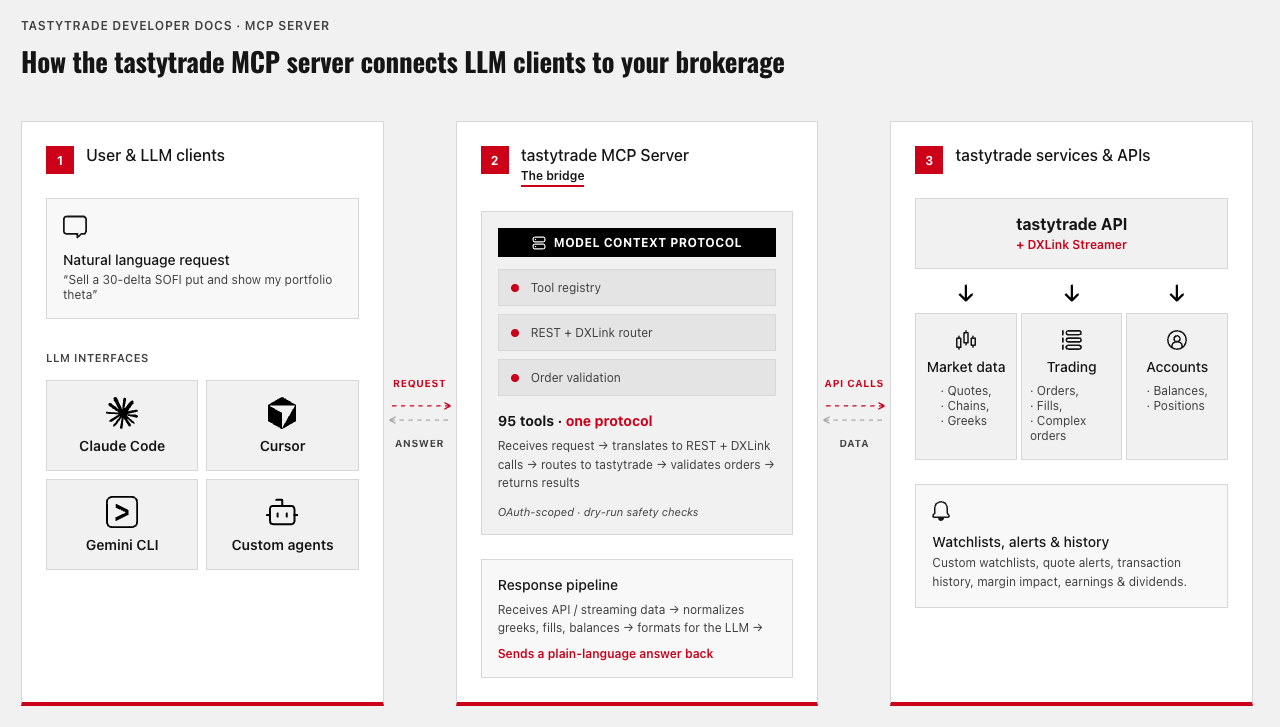The image size is (1280, 727).
Task: Select the Trading list icon
Action: tap(1072, 340)
